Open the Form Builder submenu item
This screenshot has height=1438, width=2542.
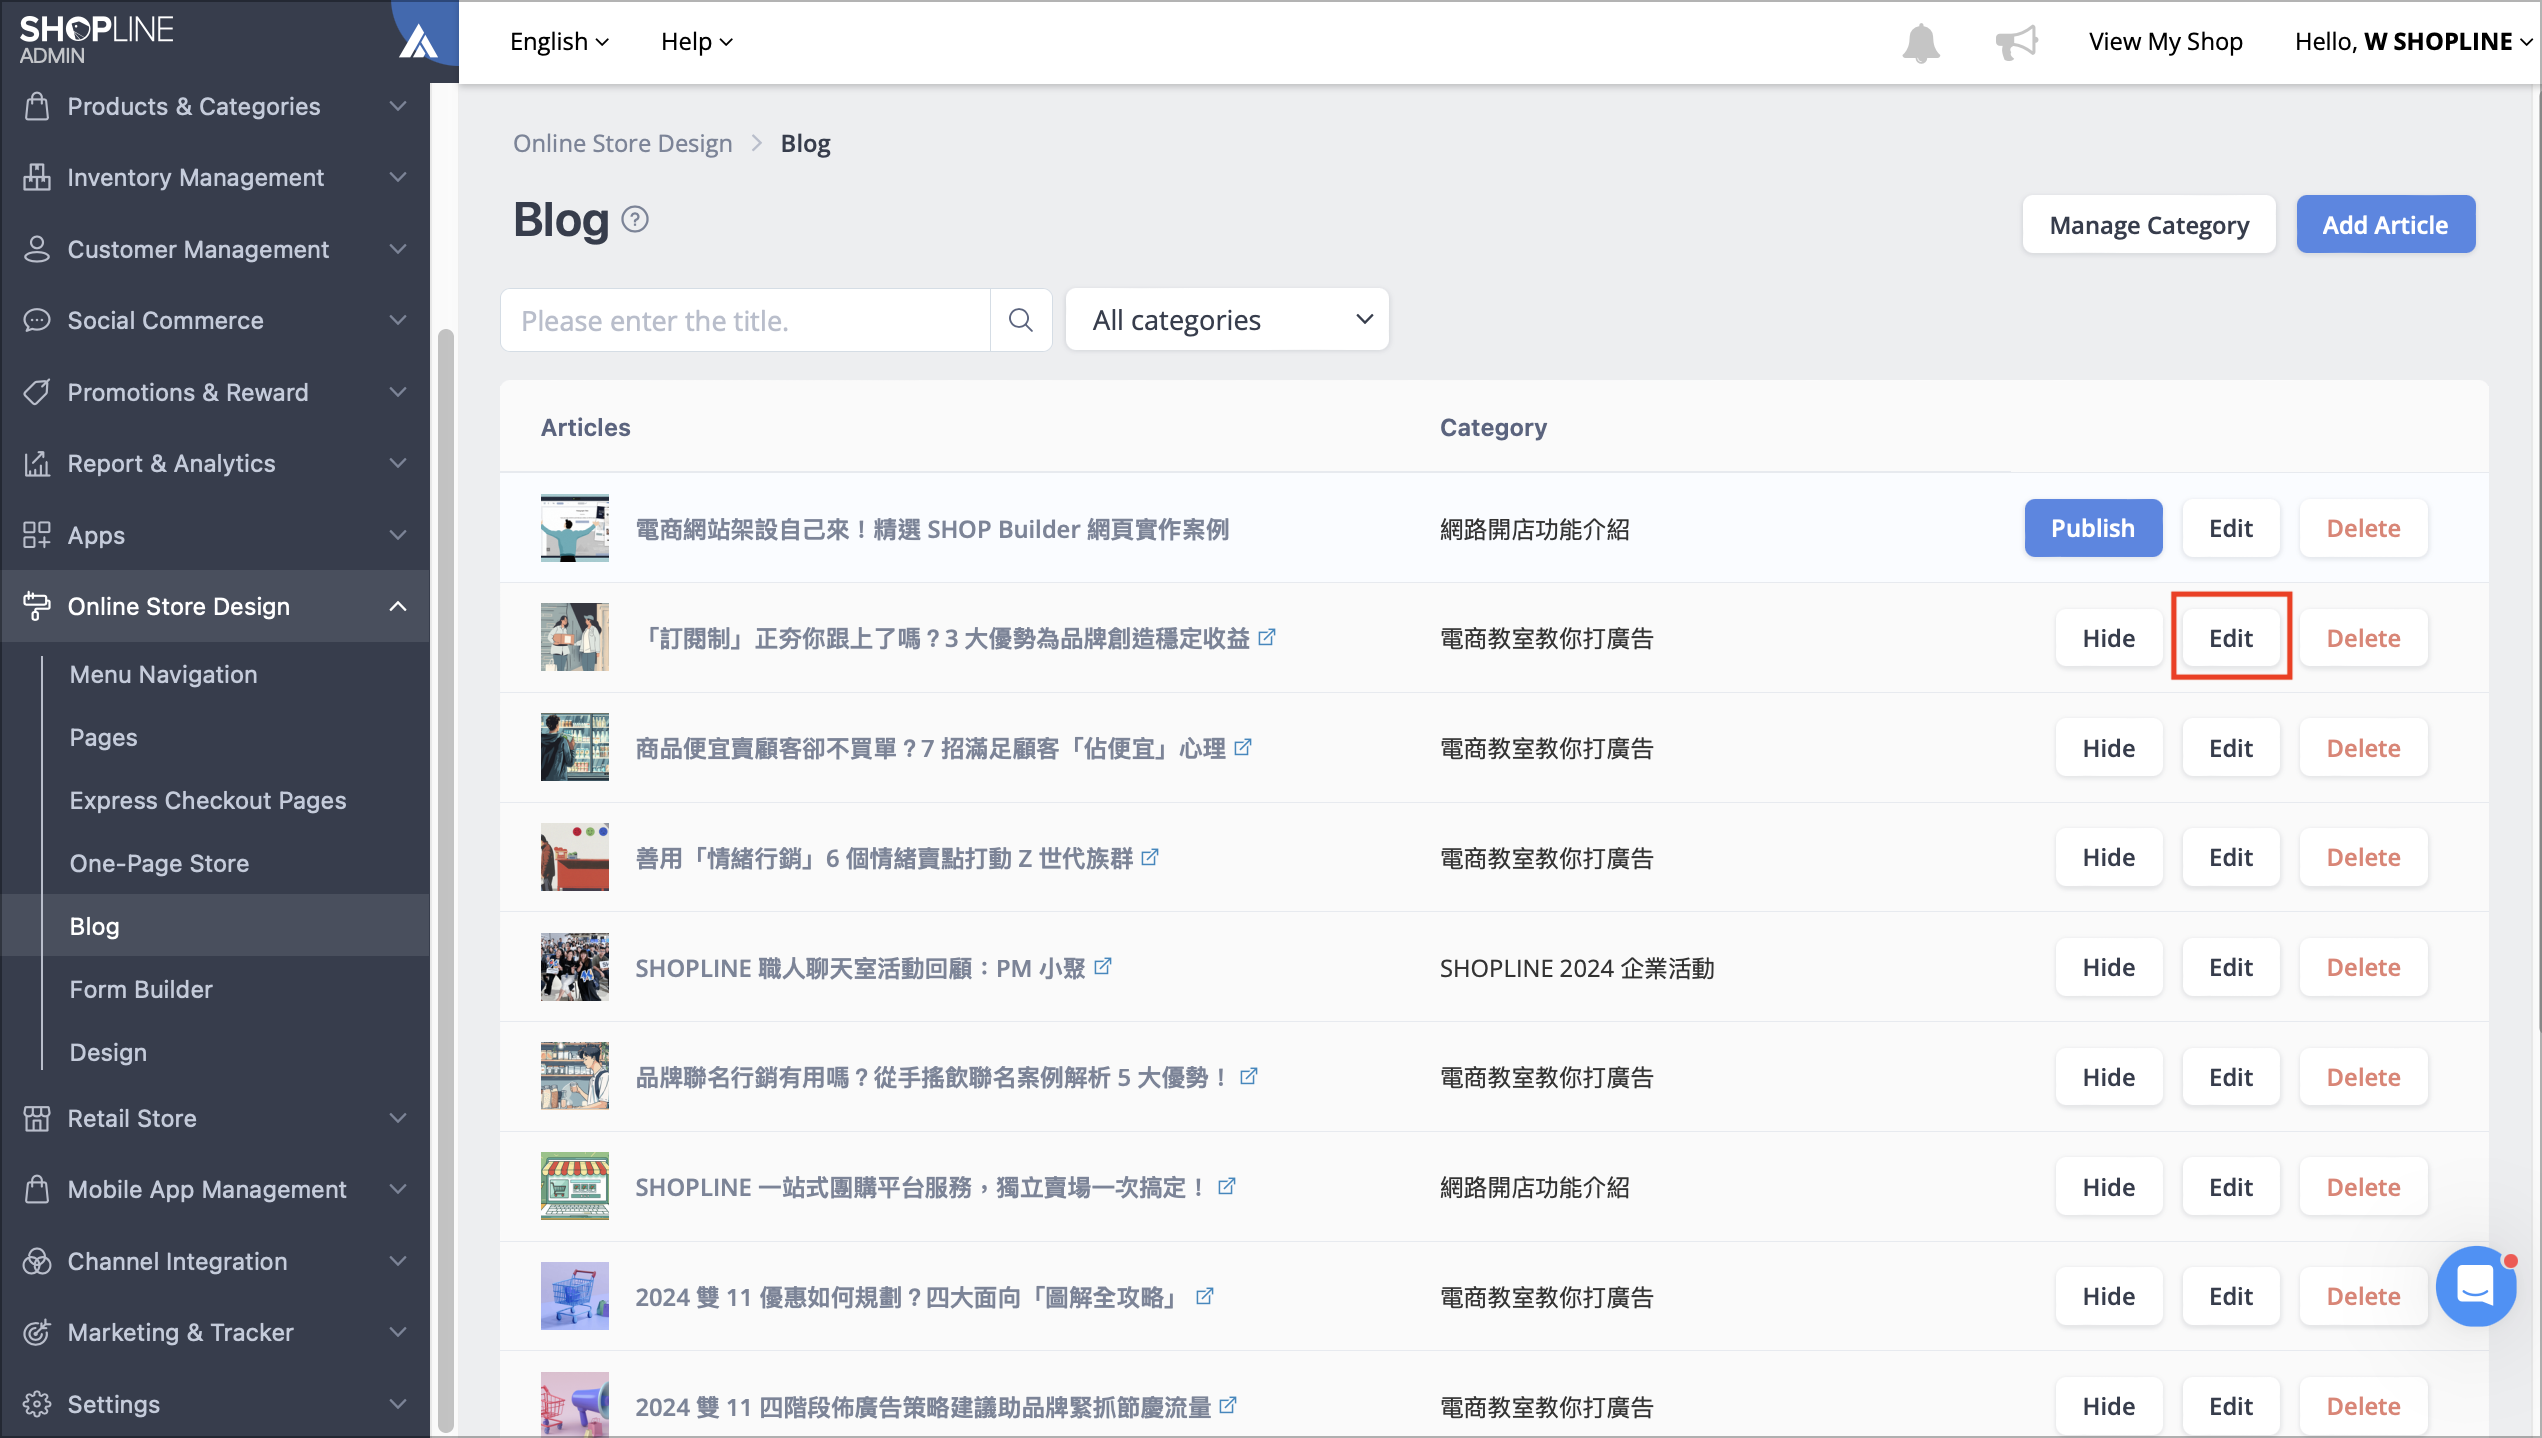(x=141, y=989)
